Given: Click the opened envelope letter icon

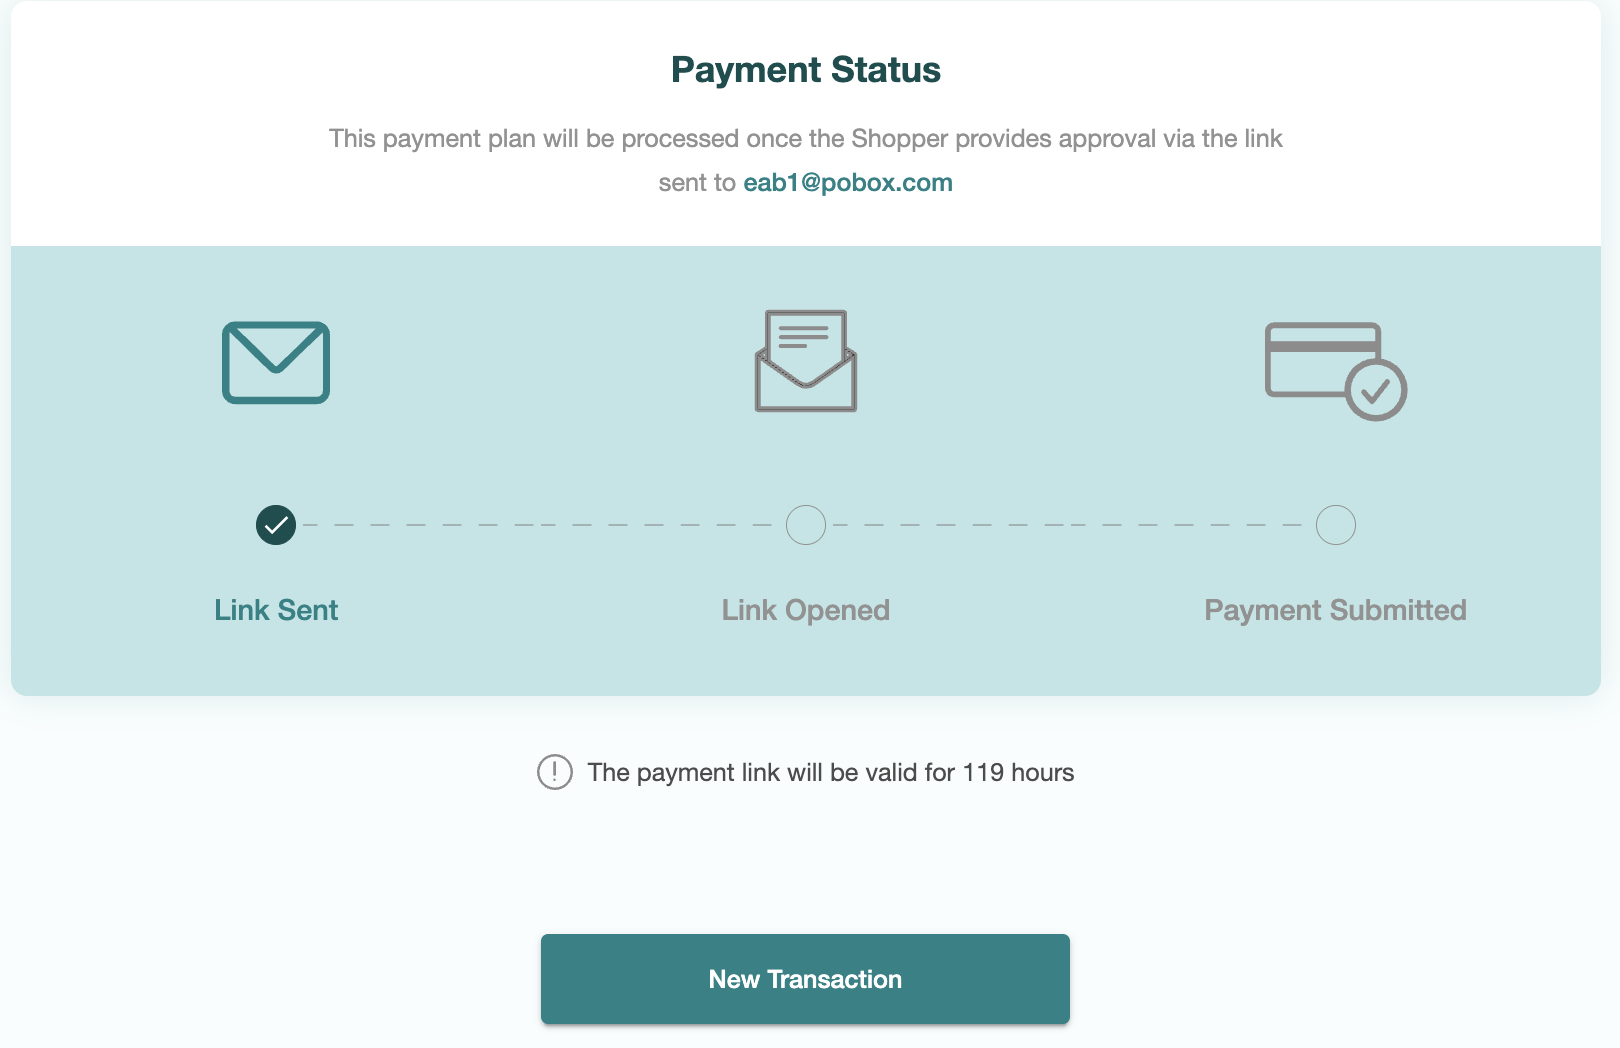Looking at the screenshot, I should [x=806, y=361].
